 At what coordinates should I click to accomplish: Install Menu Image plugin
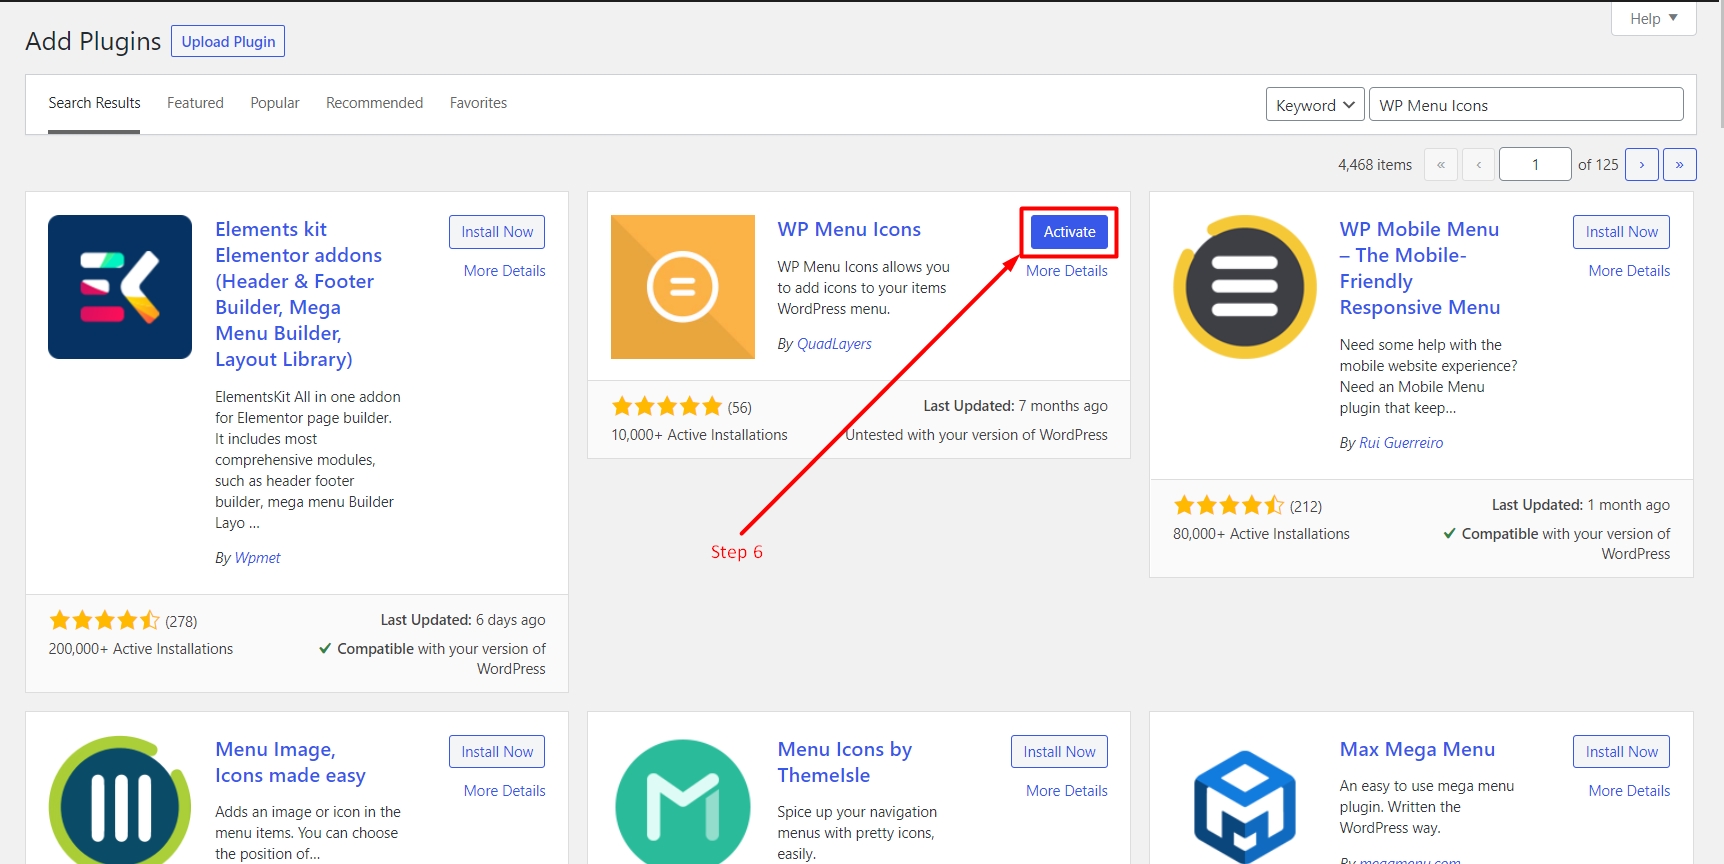click(497, 752)
